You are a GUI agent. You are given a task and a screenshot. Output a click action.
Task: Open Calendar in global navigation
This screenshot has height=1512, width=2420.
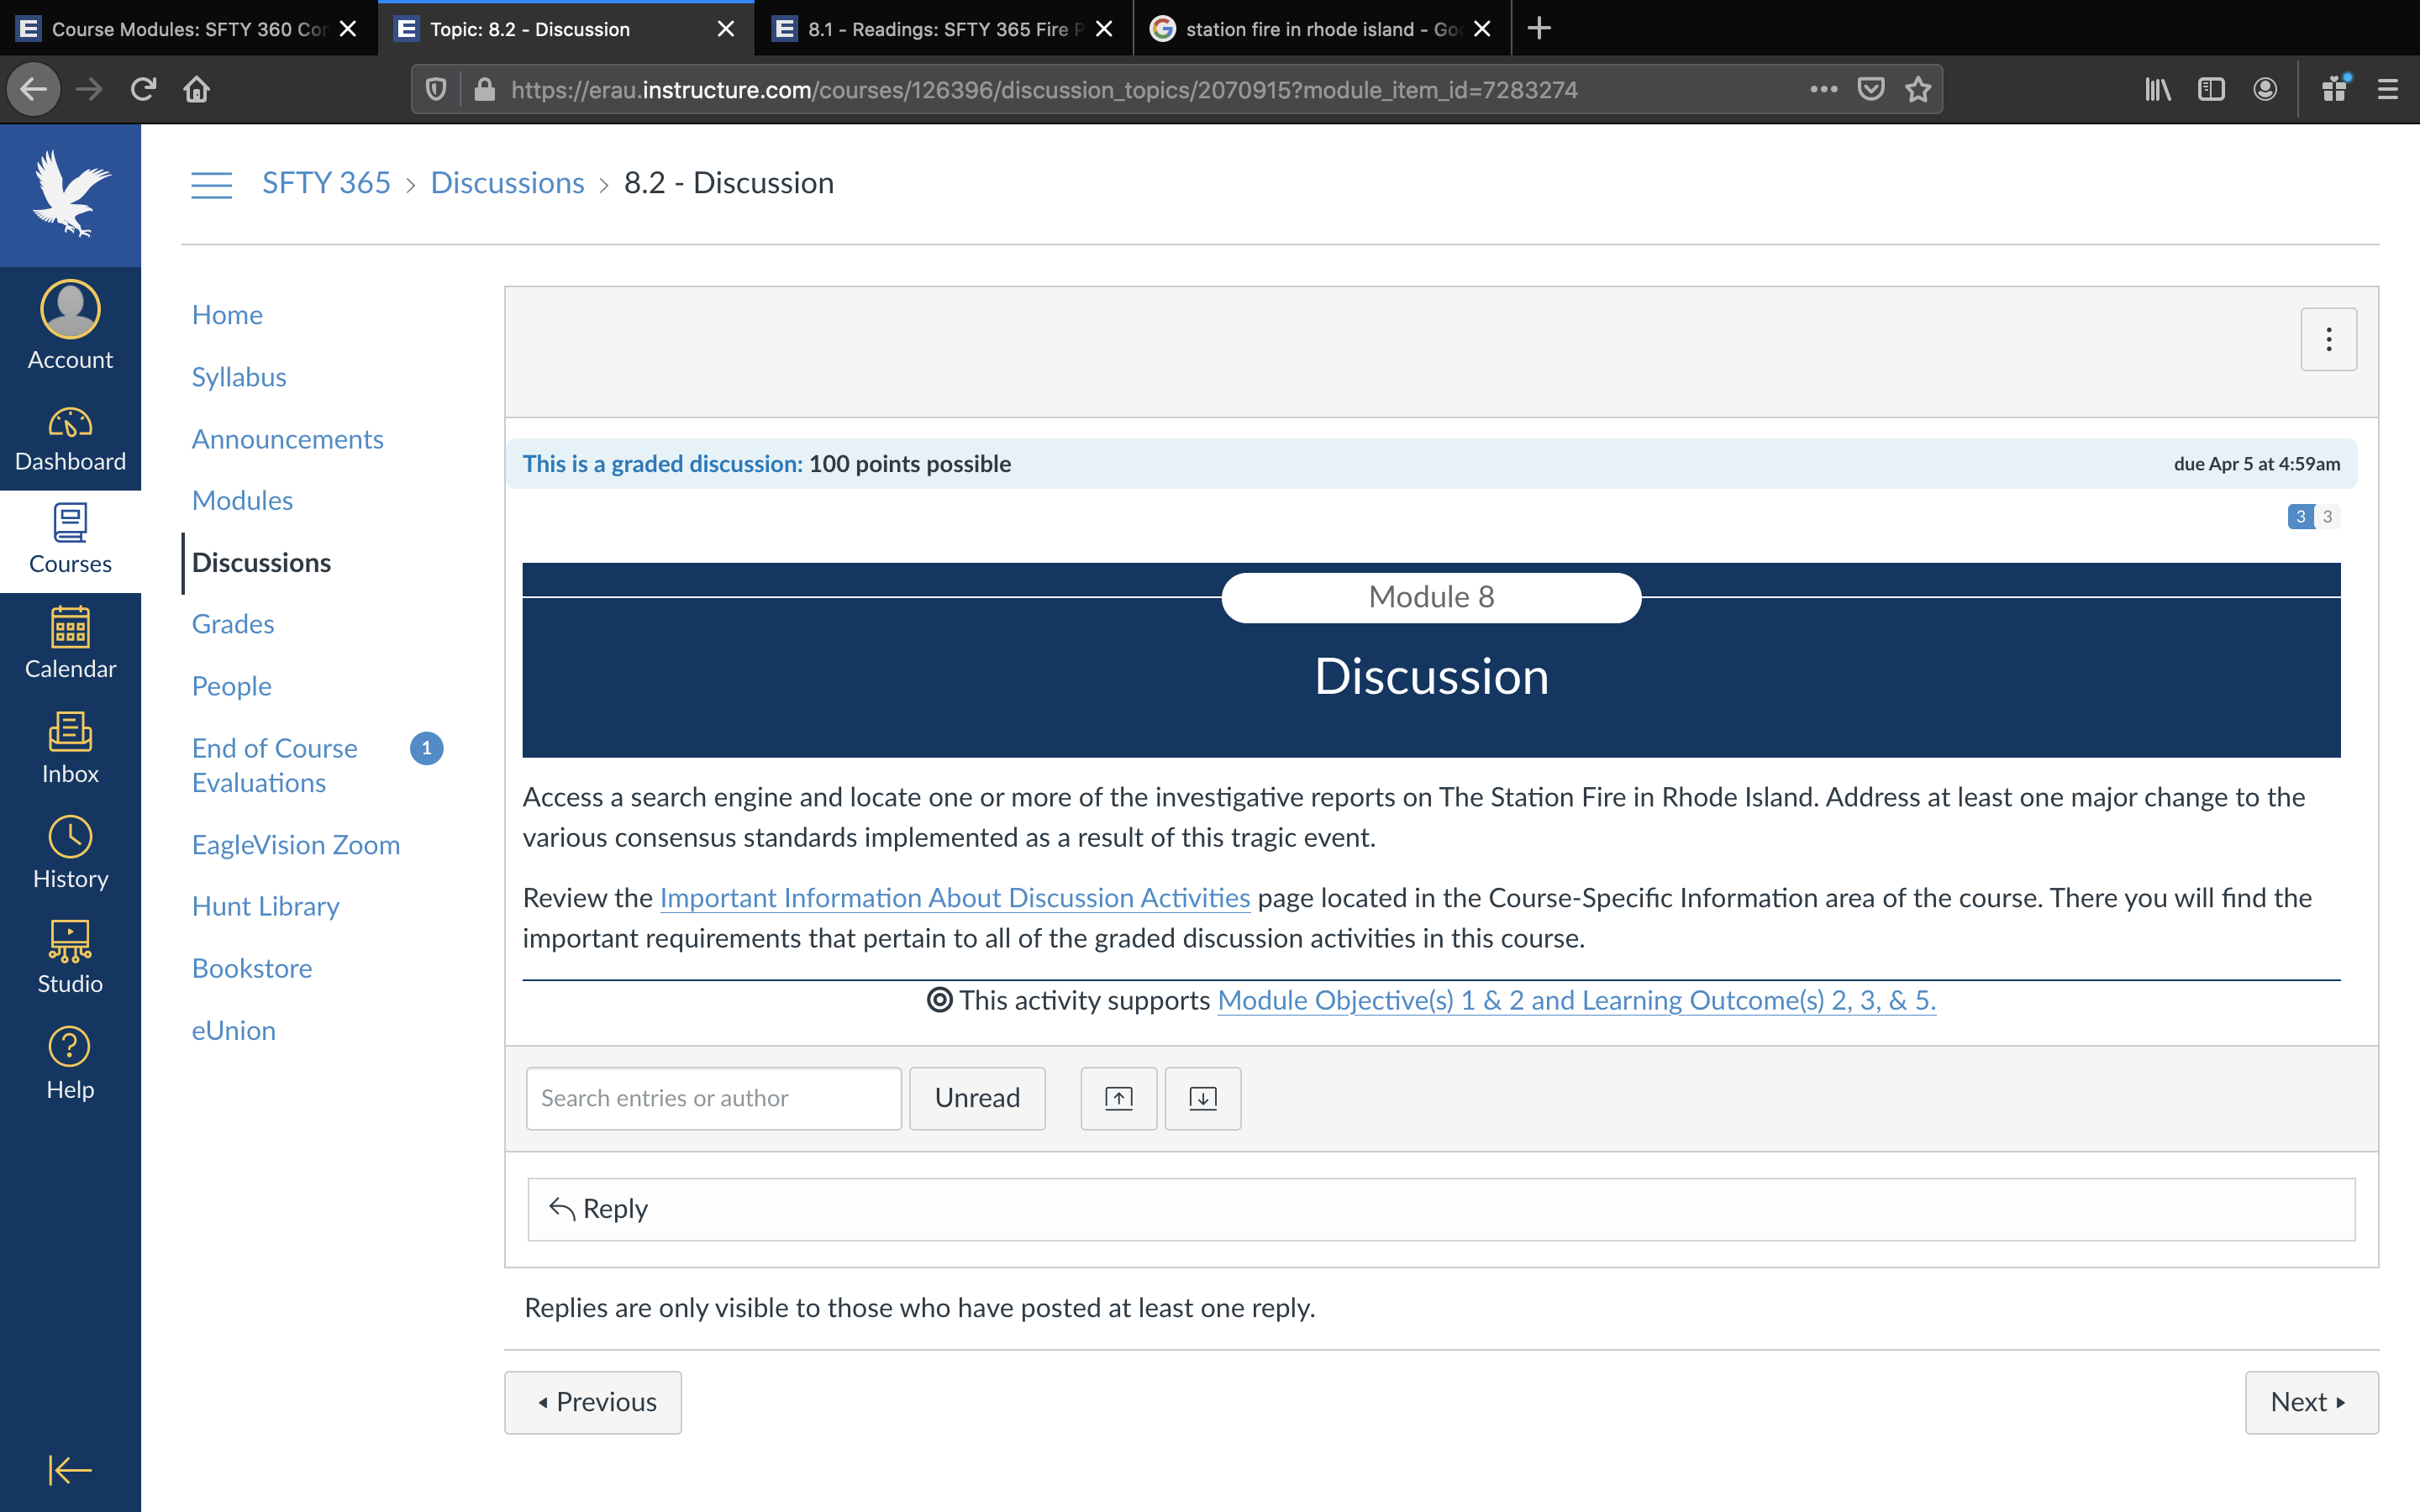click(70, 645)
